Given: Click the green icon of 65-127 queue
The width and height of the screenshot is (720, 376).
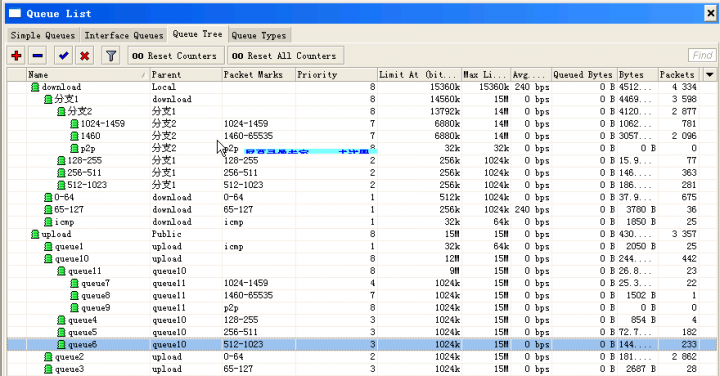Looking at the screenshot, I should click(48, 209).
